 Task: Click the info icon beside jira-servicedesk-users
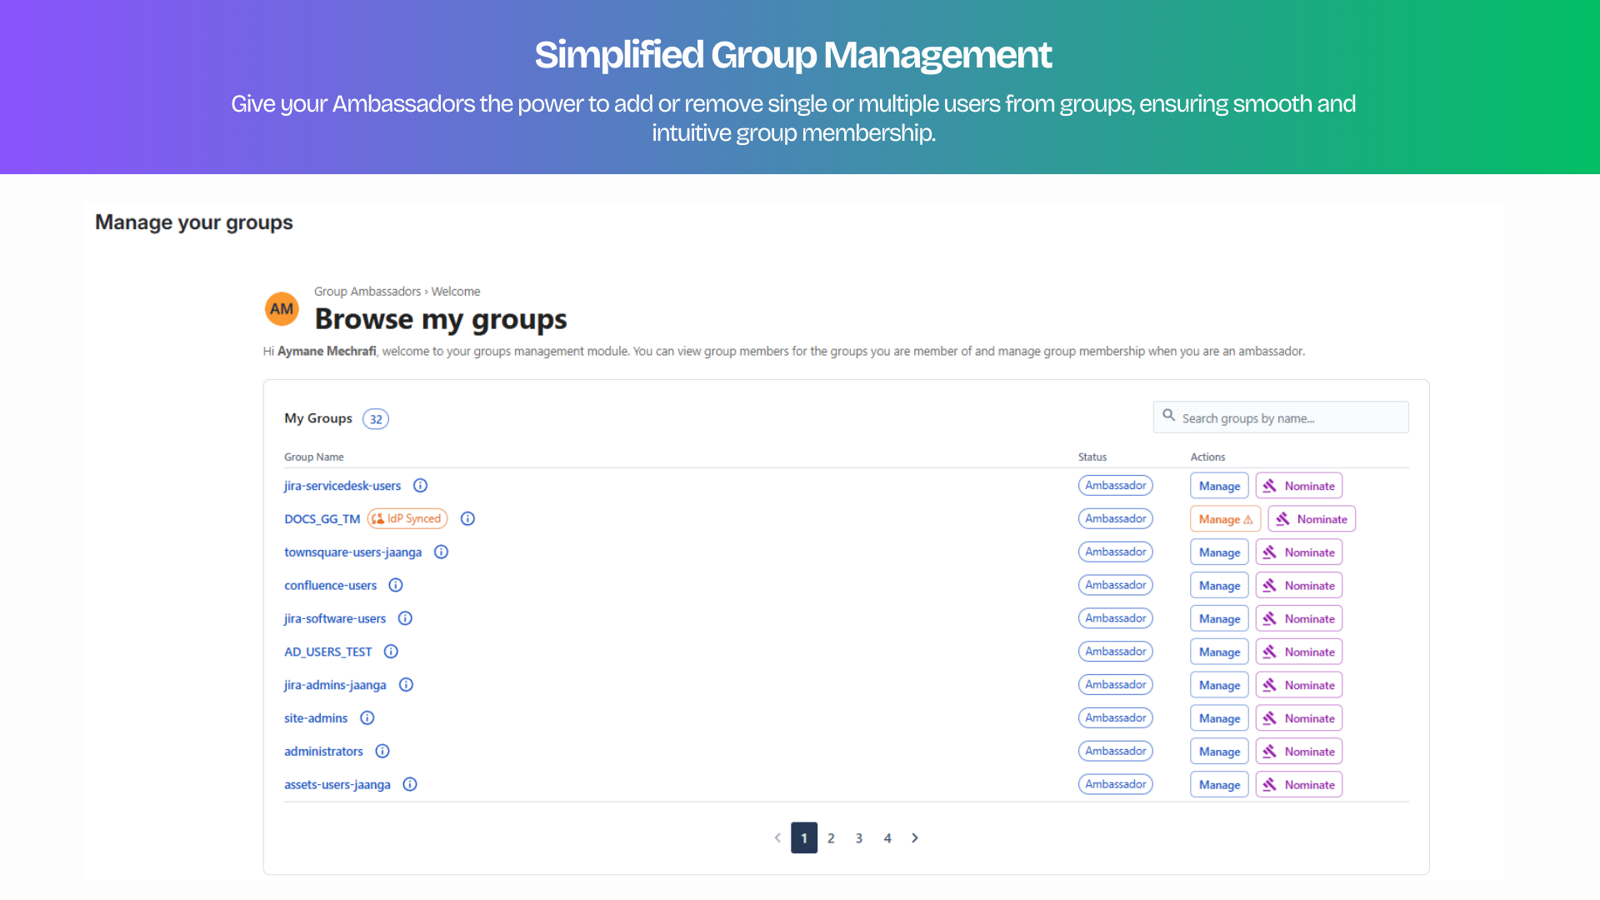click(x=420, y=485)
